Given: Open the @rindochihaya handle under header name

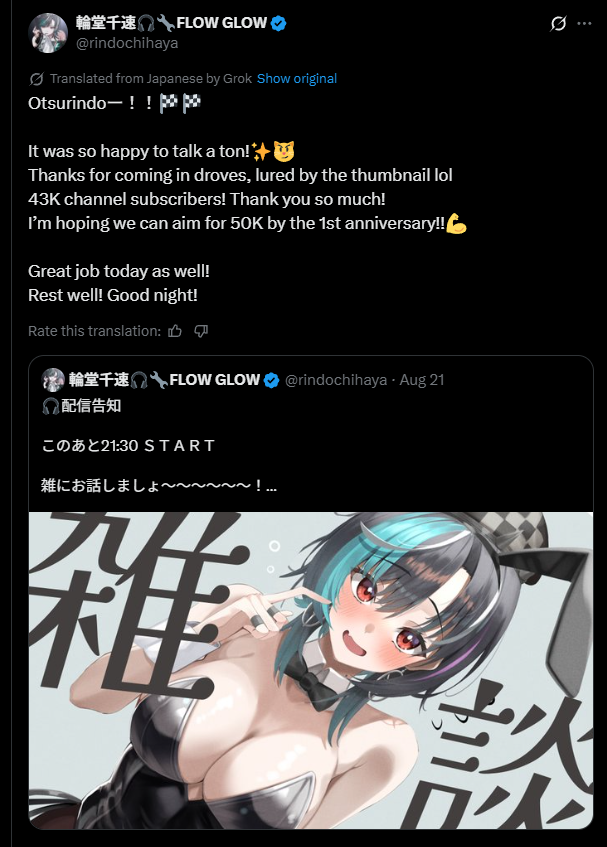Looking at the screenshot, I should point(127,43).
